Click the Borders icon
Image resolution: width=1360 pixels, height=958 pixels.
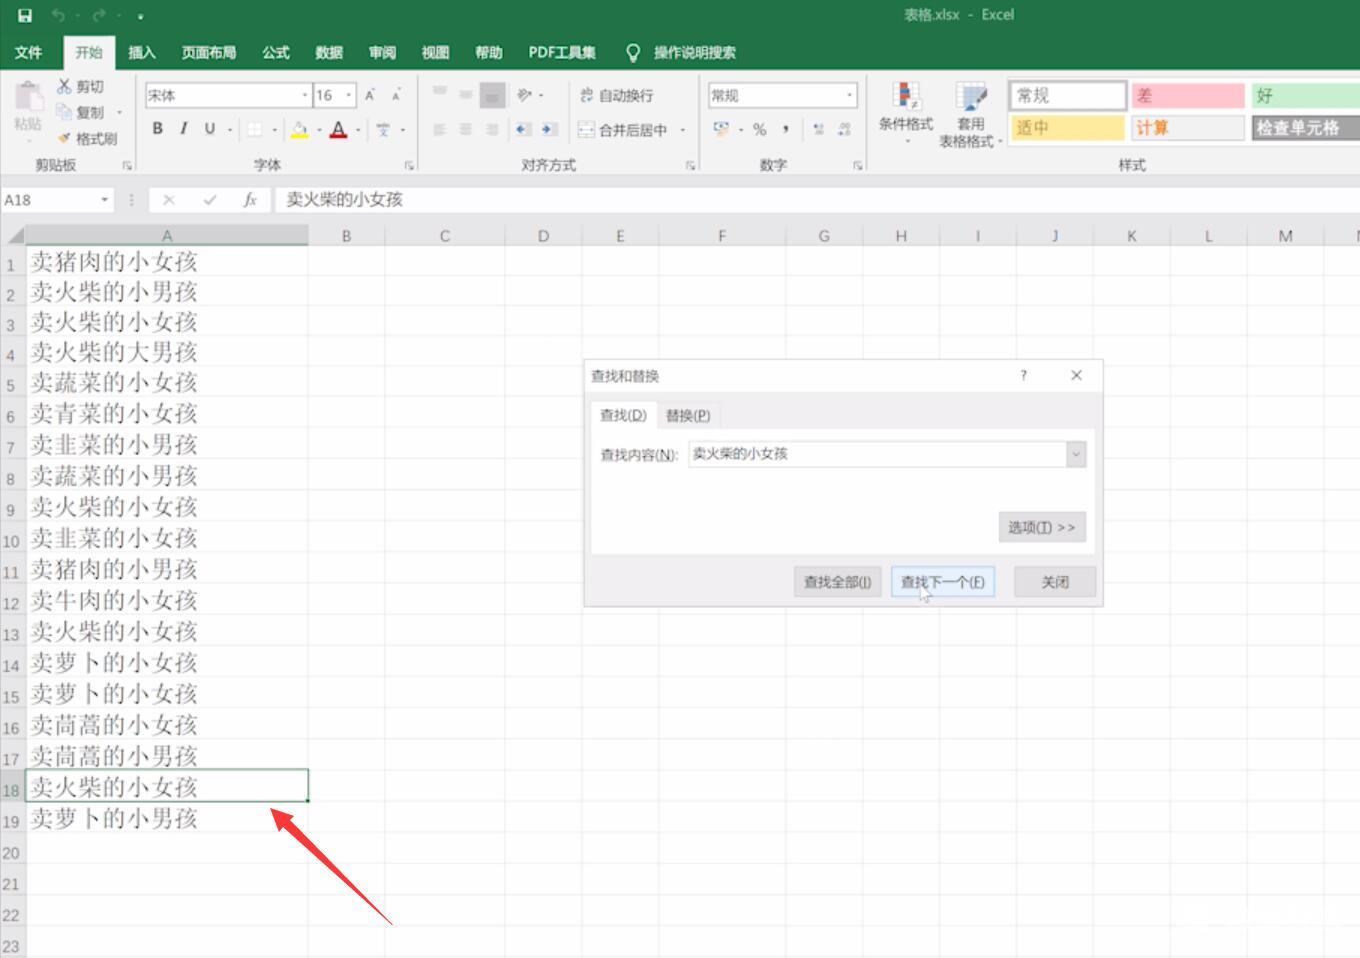255,129
